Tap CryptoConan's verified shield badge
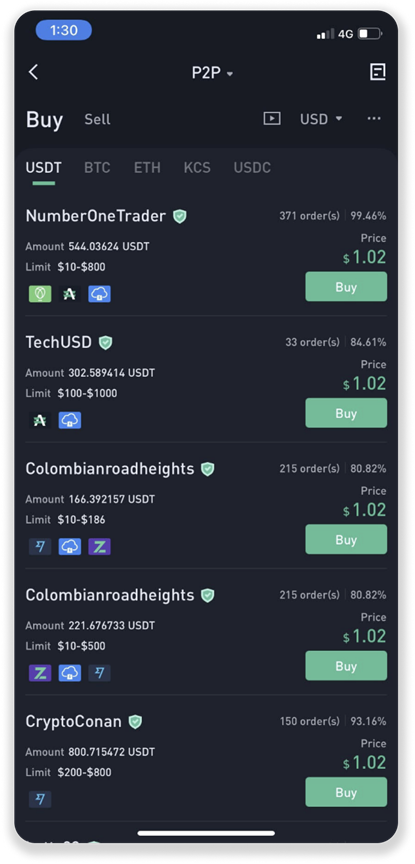The width and height of the screenshot is (415, 864). [x=135, y=722]
